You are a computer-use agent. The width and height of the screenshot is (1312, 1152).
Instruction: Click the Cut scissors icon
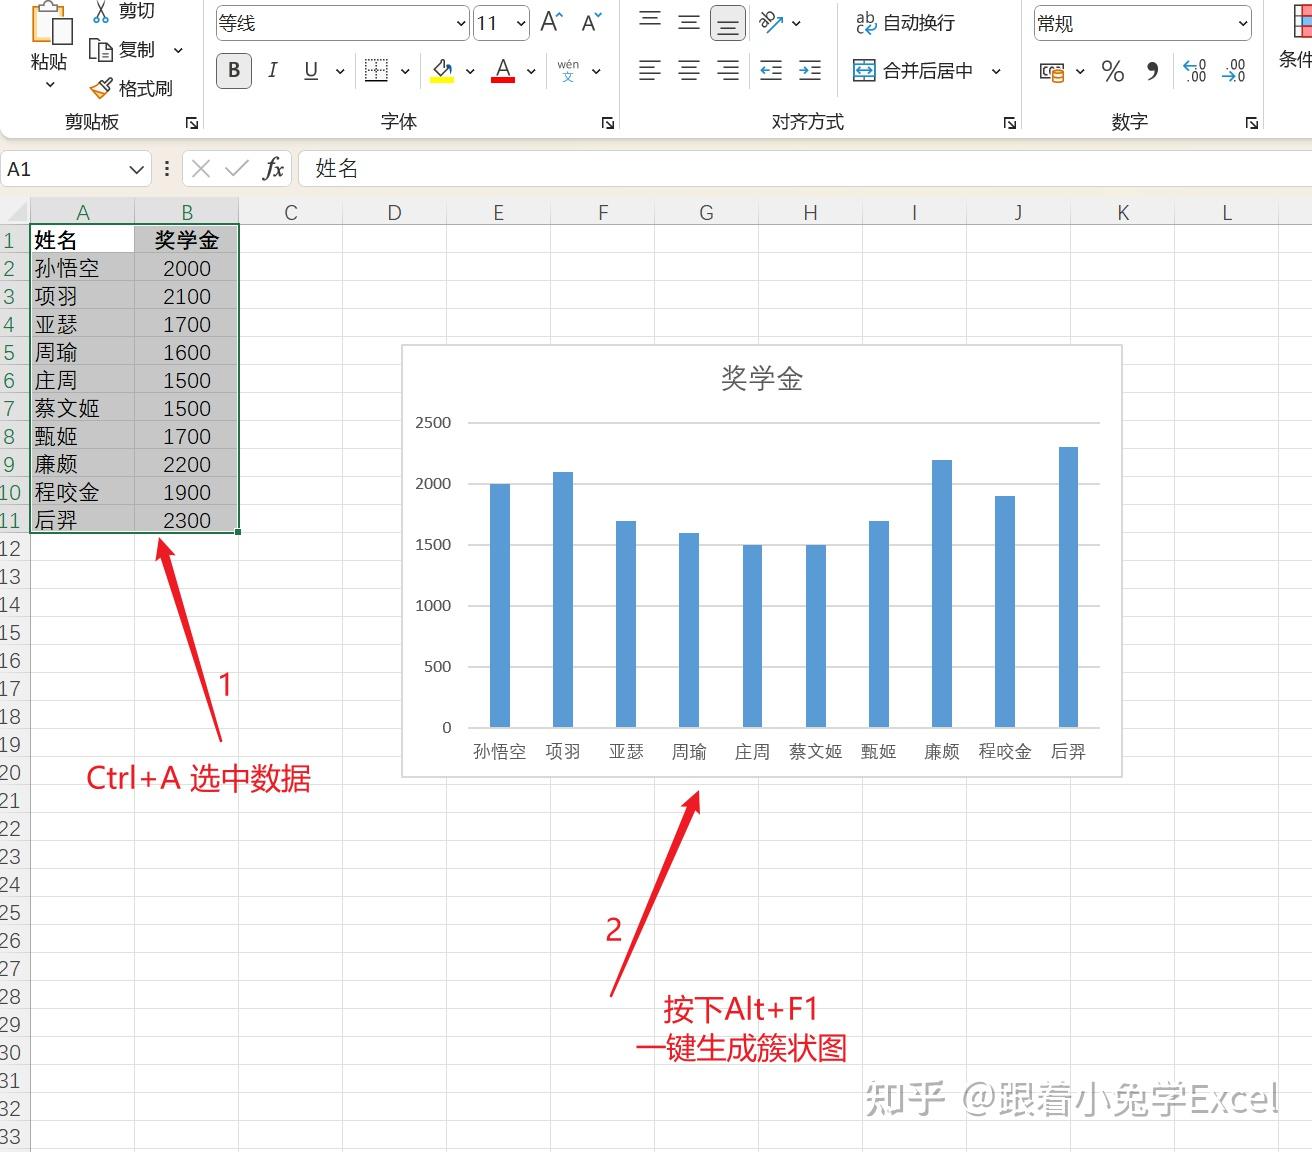(101, 11)
